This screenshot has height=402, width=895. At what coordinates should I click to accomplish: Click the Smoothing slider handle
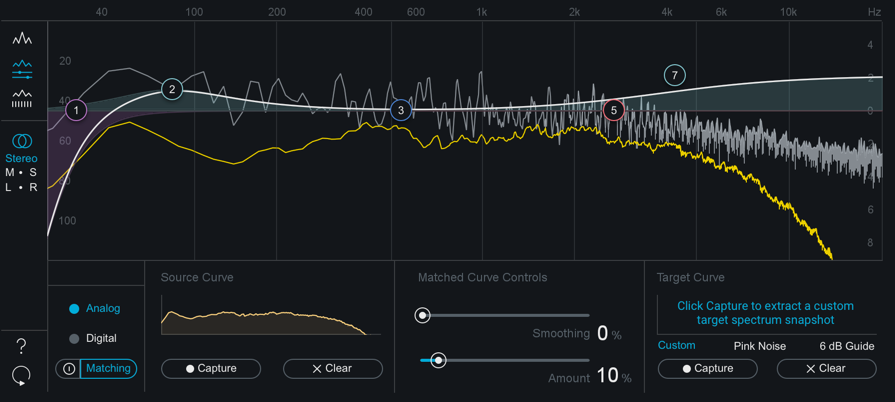(422, 315)
